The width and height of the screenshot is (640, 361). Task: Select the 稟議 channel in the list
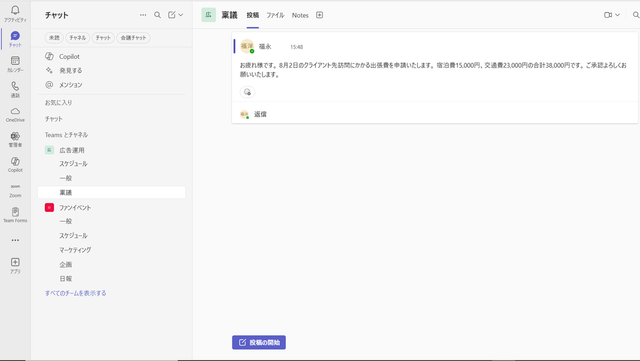pyautogui.click(x=111, y=192)
